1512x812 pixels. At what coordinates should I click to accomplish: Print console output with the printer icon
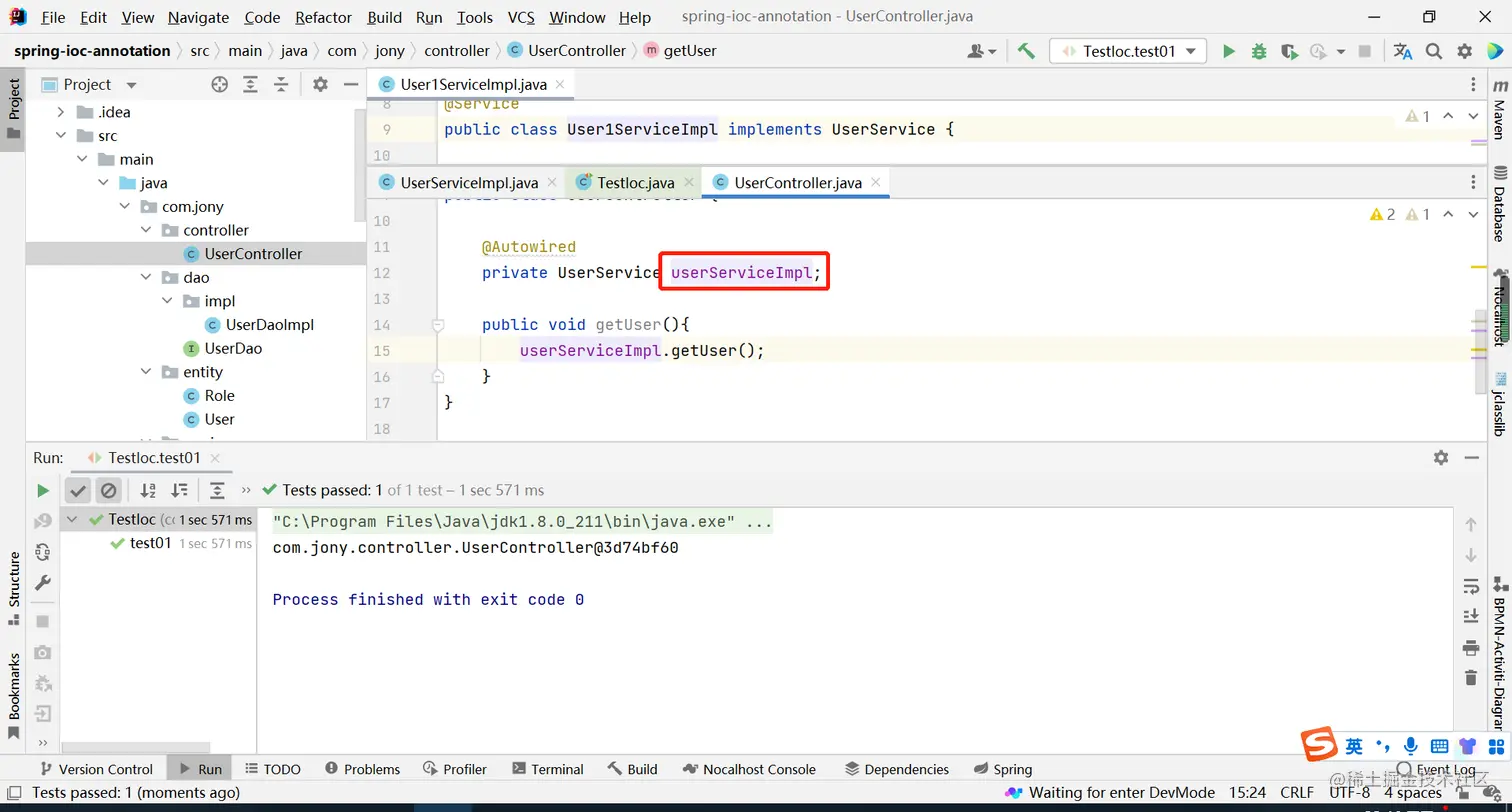[x=1470, y=646]
